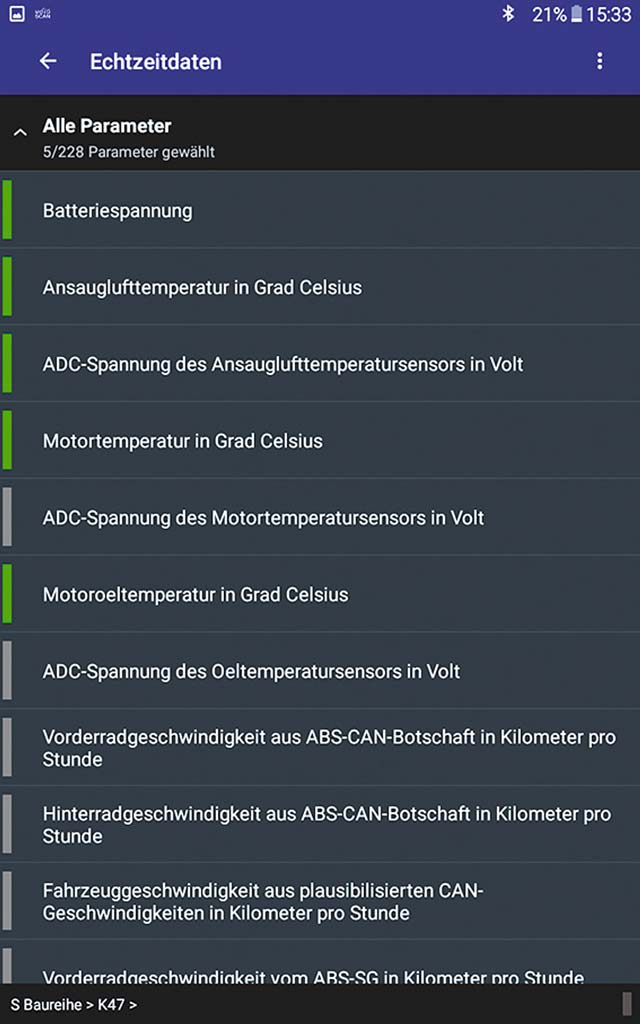Tap the ADC-Spannung des Ansauglufttemperatursensors row
Screen dimensions: 640x1024
pos(320,364)
